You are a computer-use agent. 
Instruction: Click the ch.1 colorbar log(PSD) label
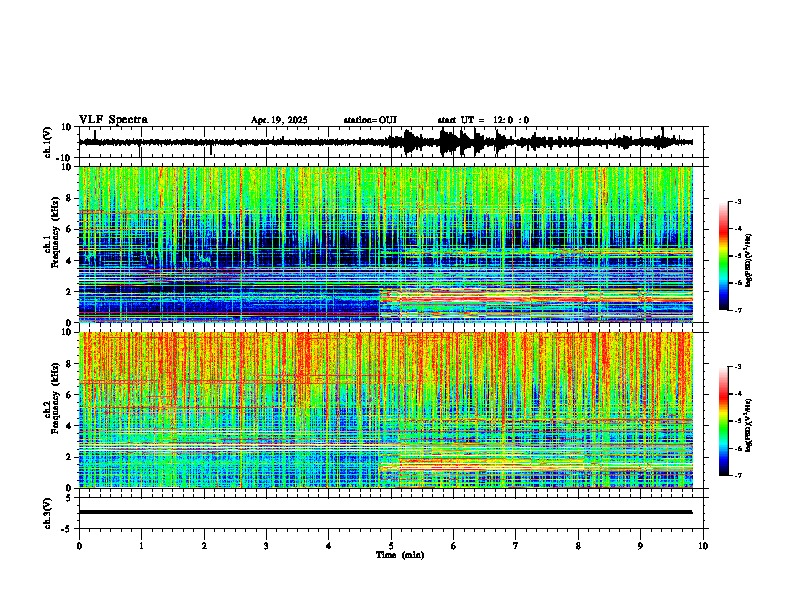click(749, 260)
